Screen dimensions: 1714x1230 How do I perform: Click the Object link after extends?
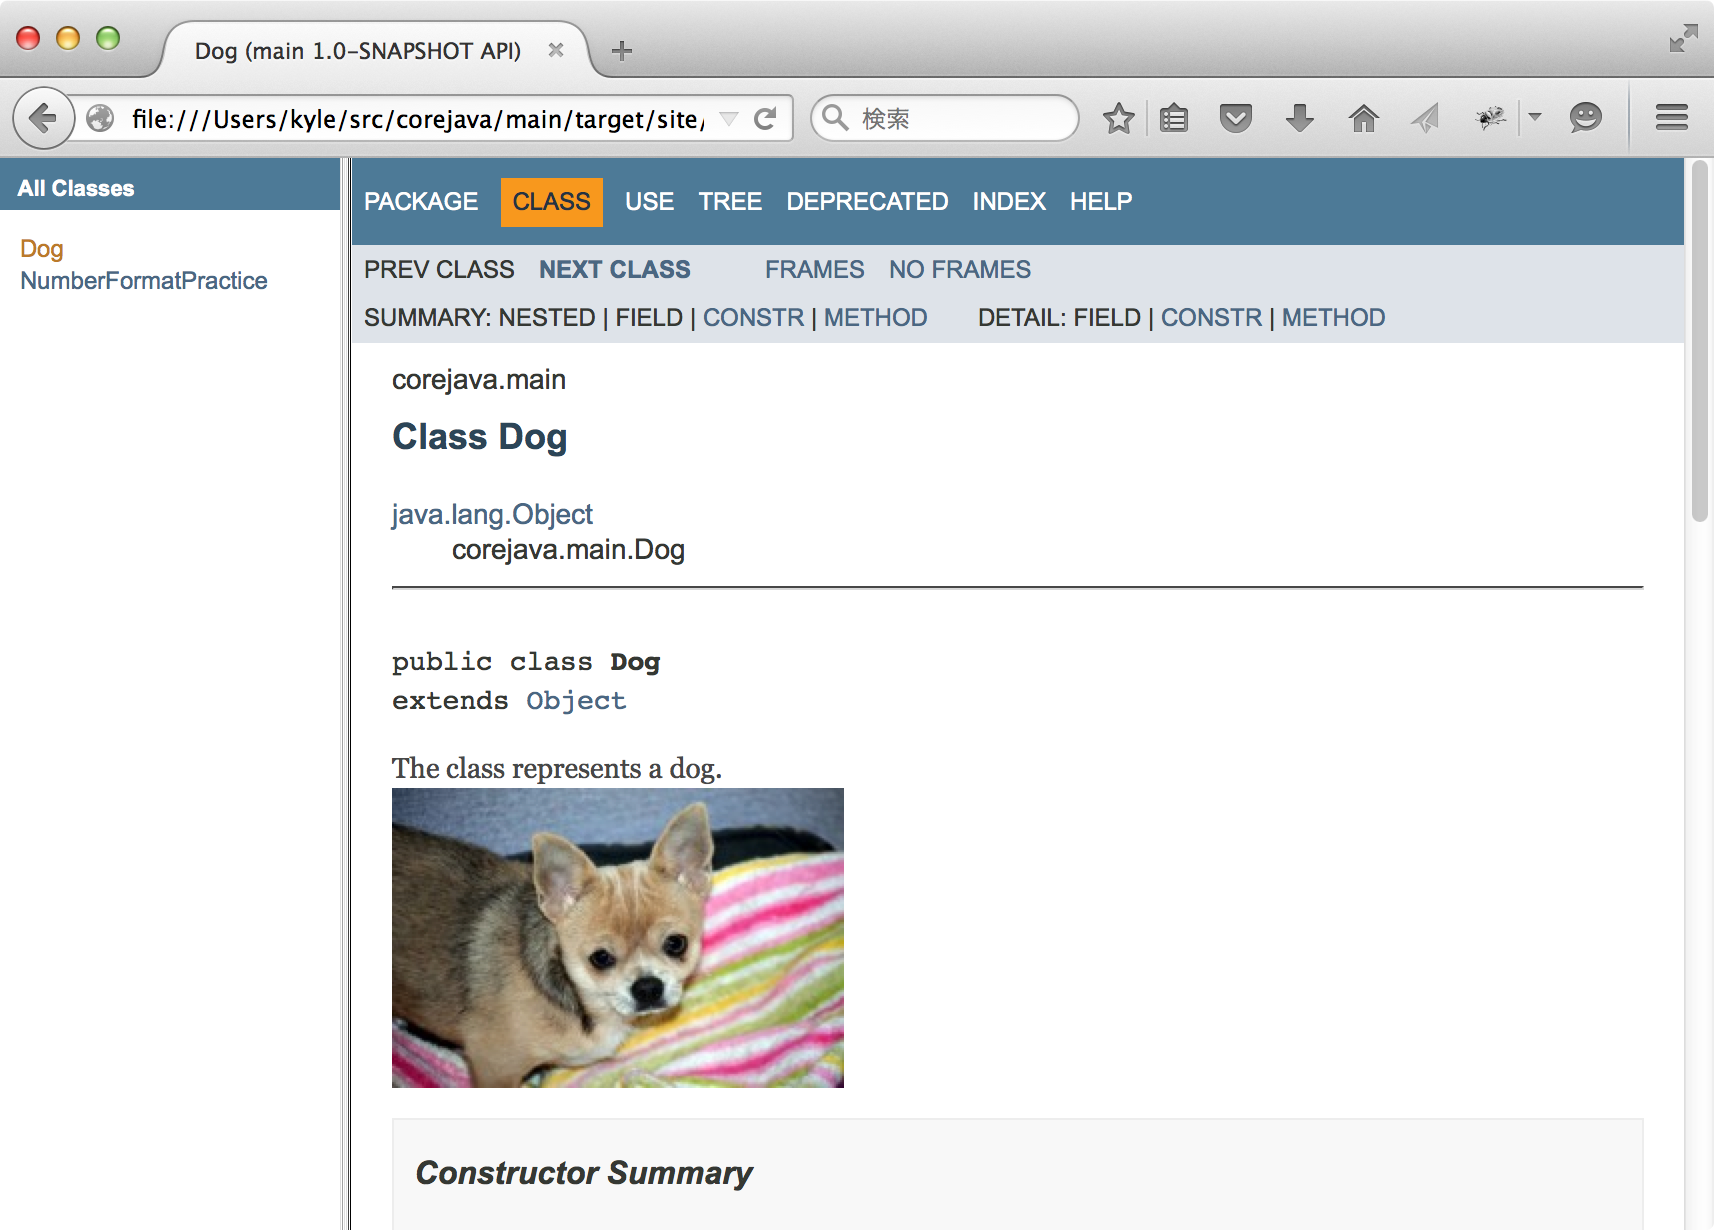click(x=576, y=701)
